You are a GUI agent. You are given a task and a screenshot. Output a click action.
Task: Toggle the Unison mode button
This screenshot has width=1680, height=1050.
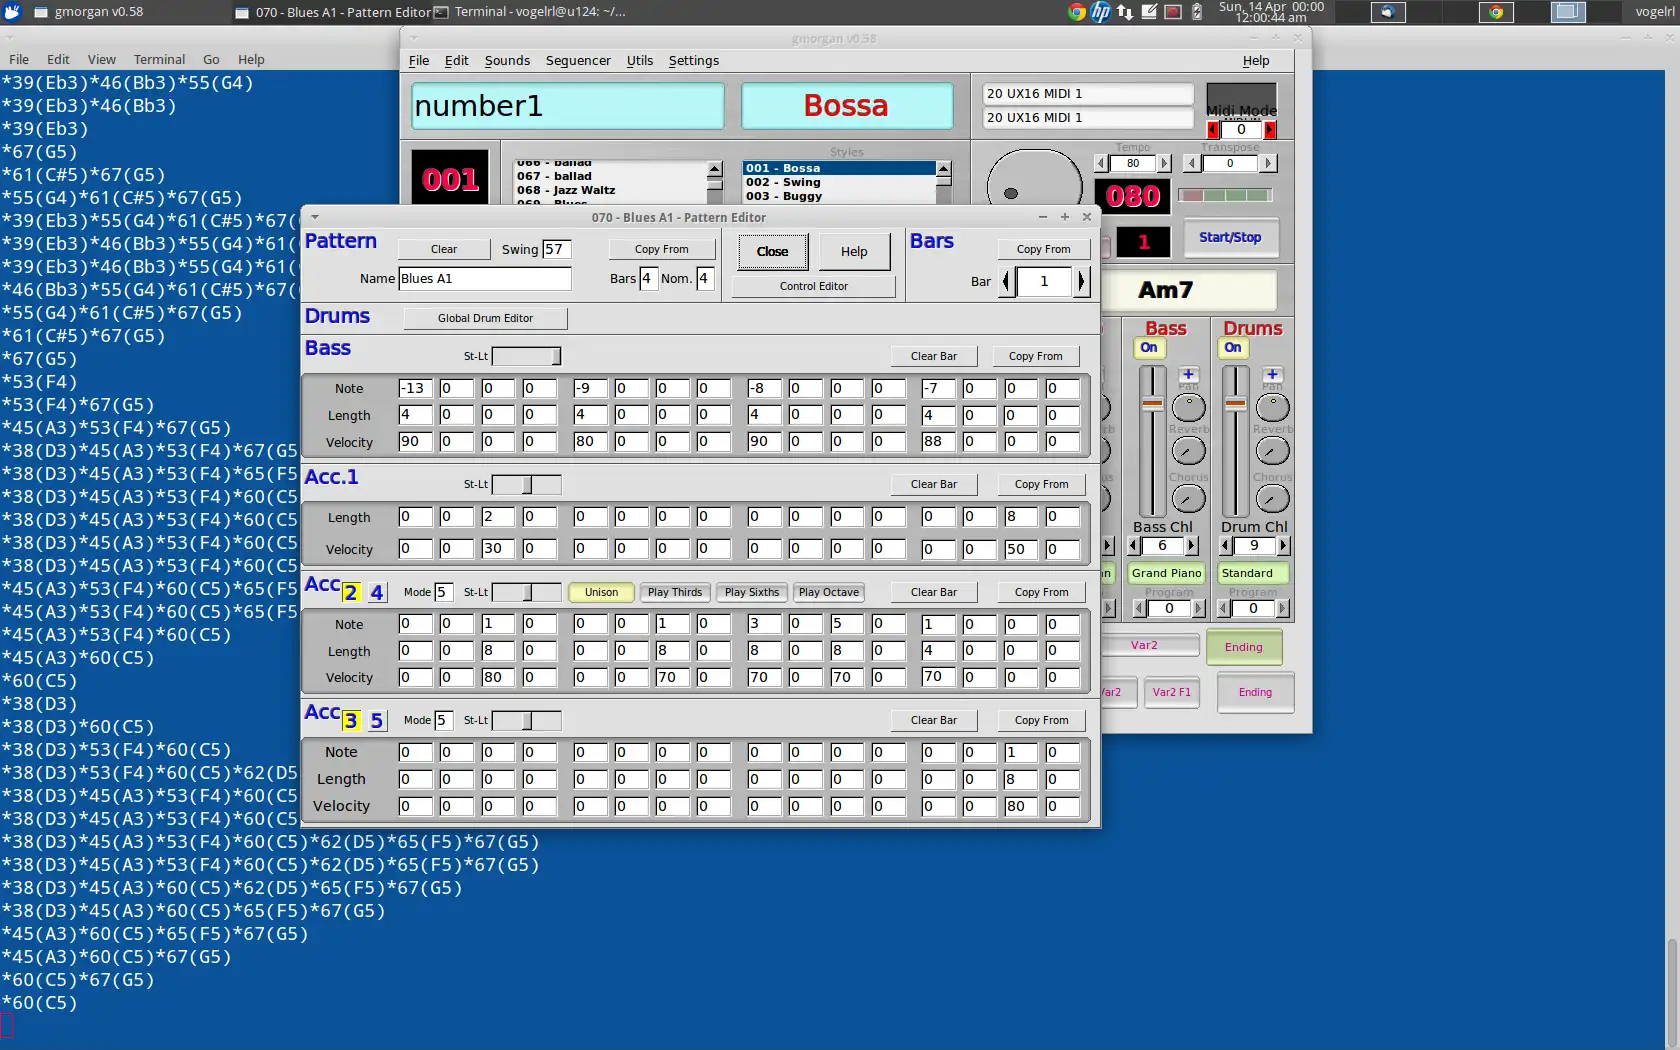pyautogui.click(x=601, y=592)
